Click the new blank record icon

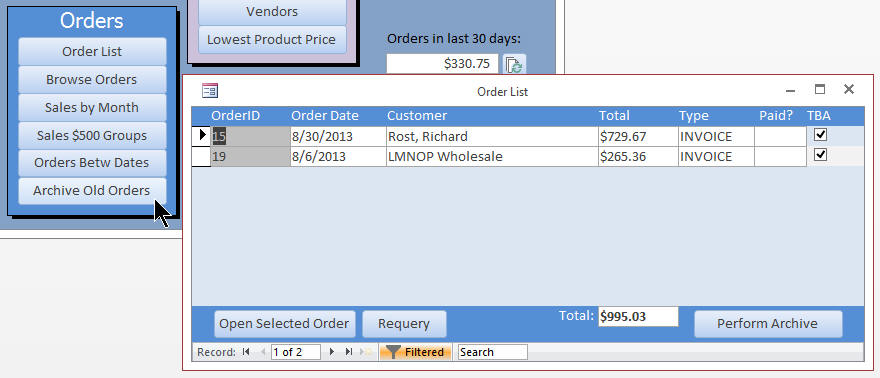pos(365,352)
